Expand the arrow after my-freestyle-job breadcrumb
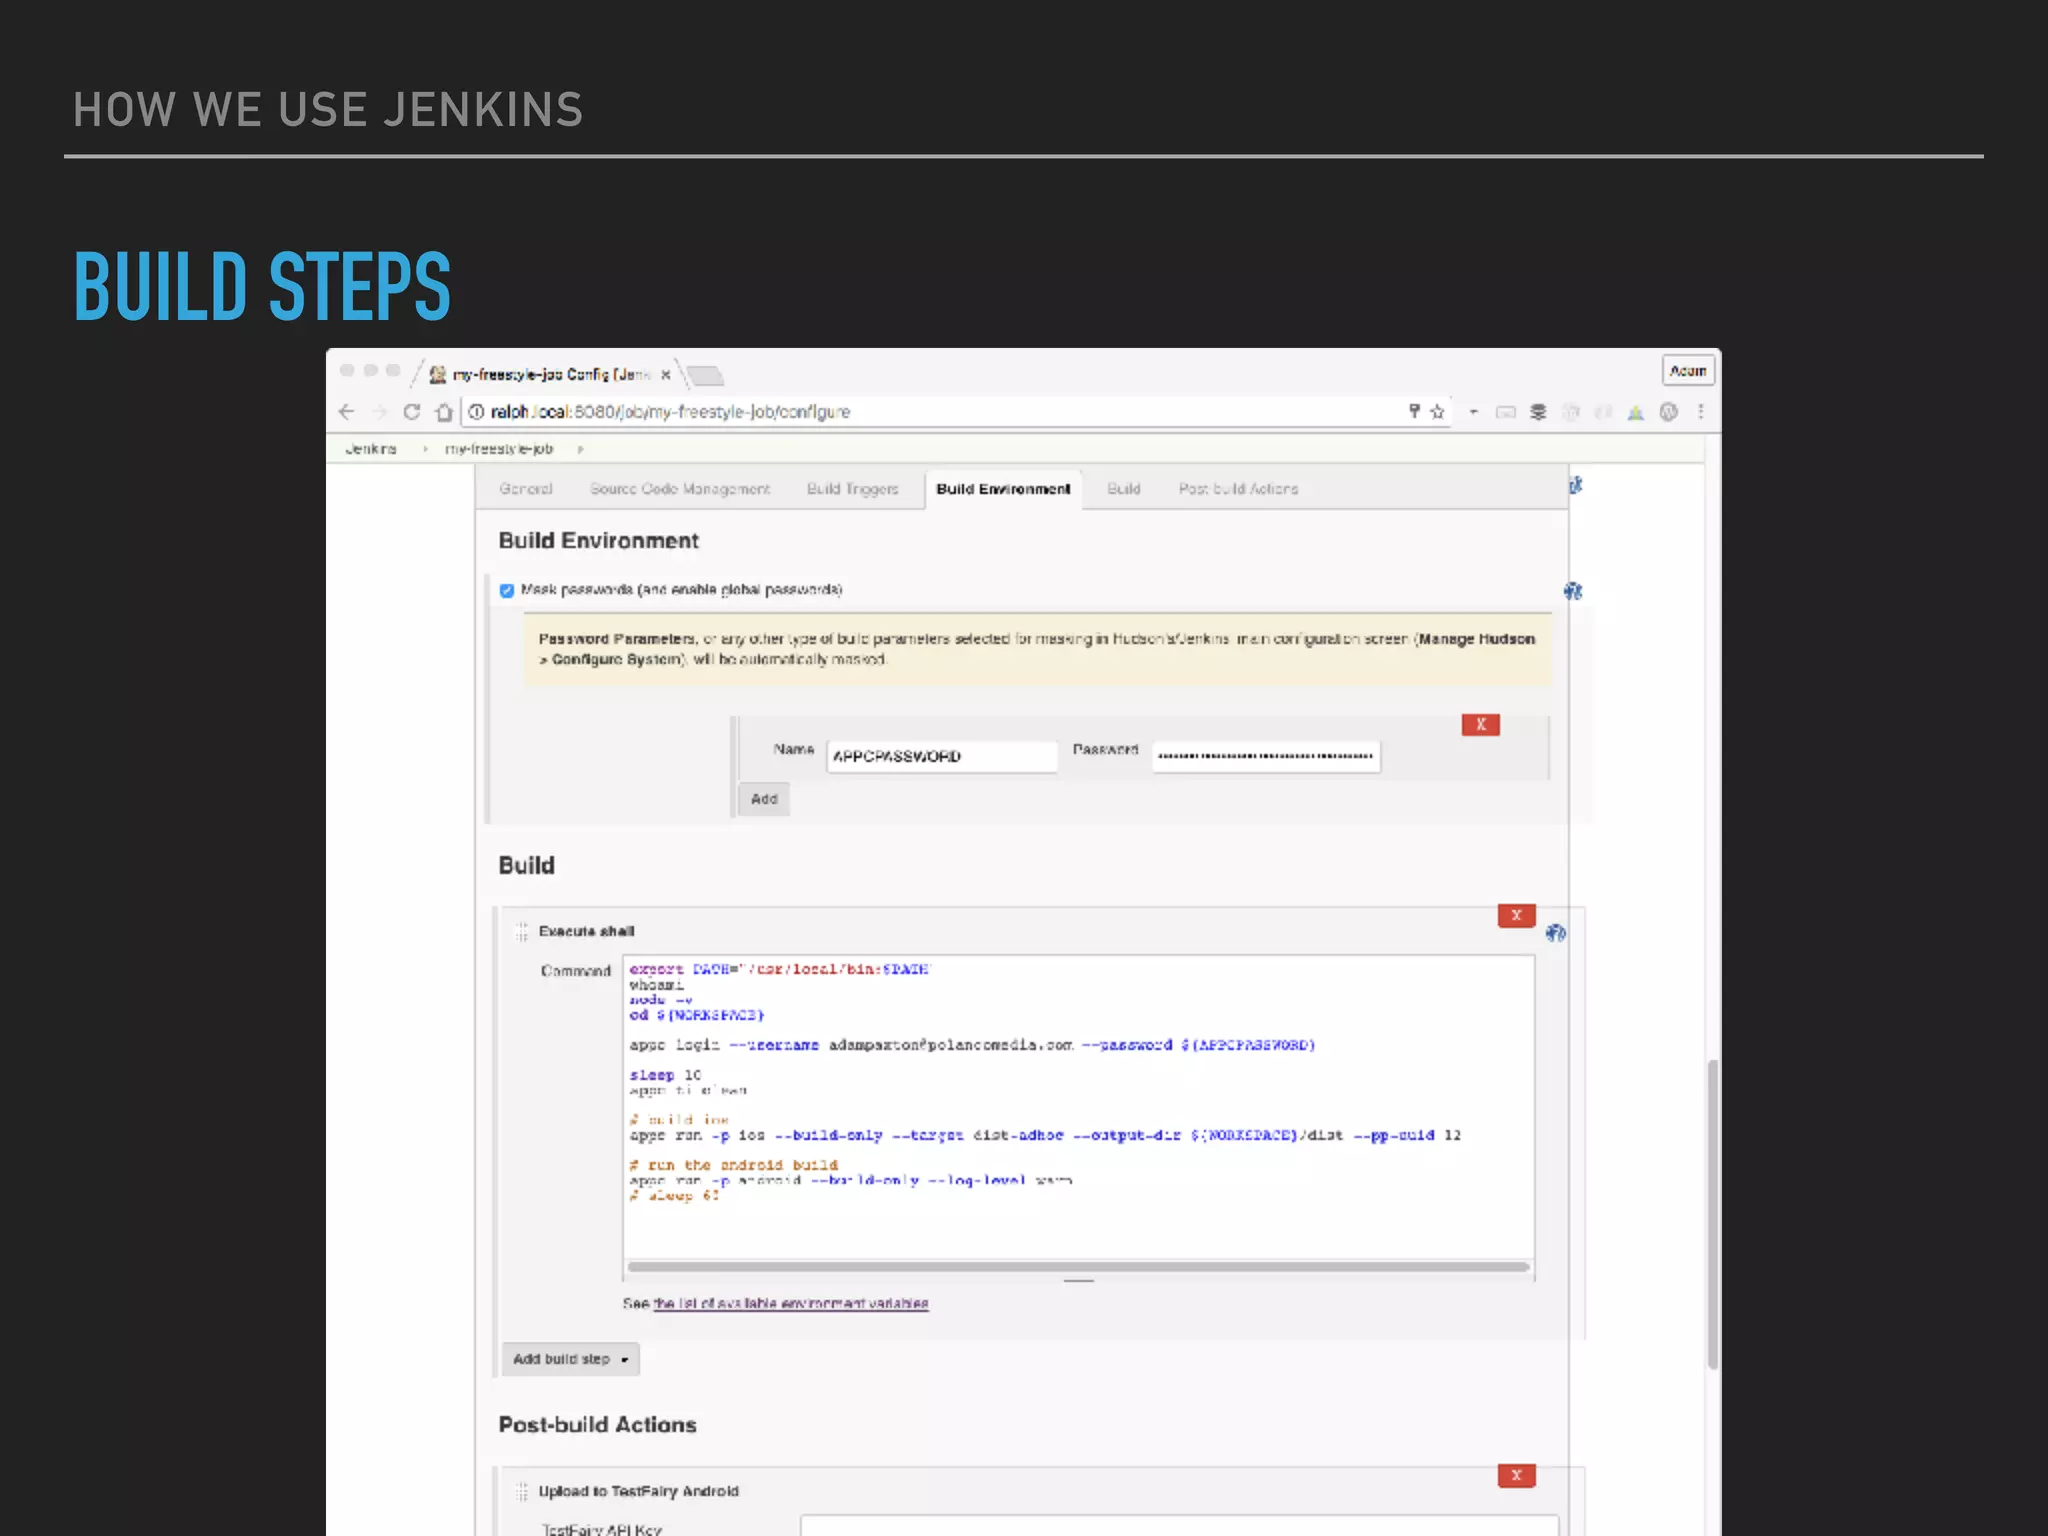 pos(580,449)
